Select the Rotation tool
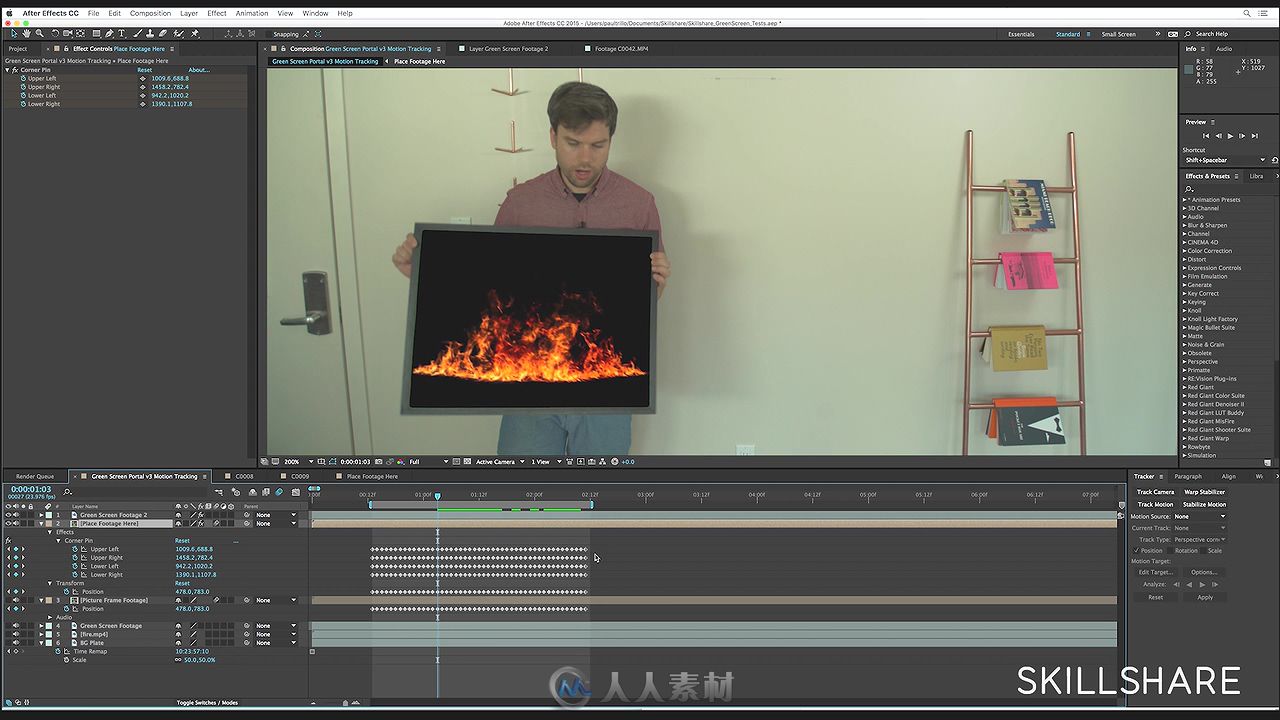The height and width of the screenshot is (720, 1280). coord(55,34)
